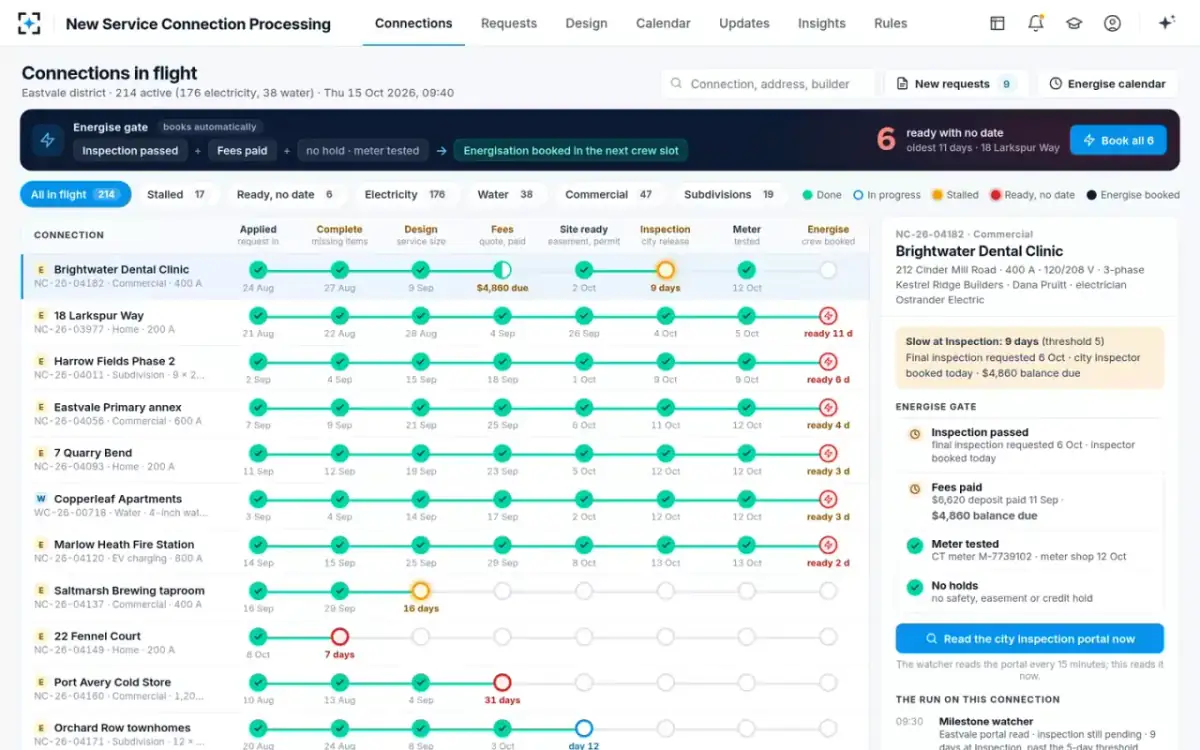The height and width of the screenshot is (750, 1200).
Task: Click No holds green check icon
Action: 914,588
